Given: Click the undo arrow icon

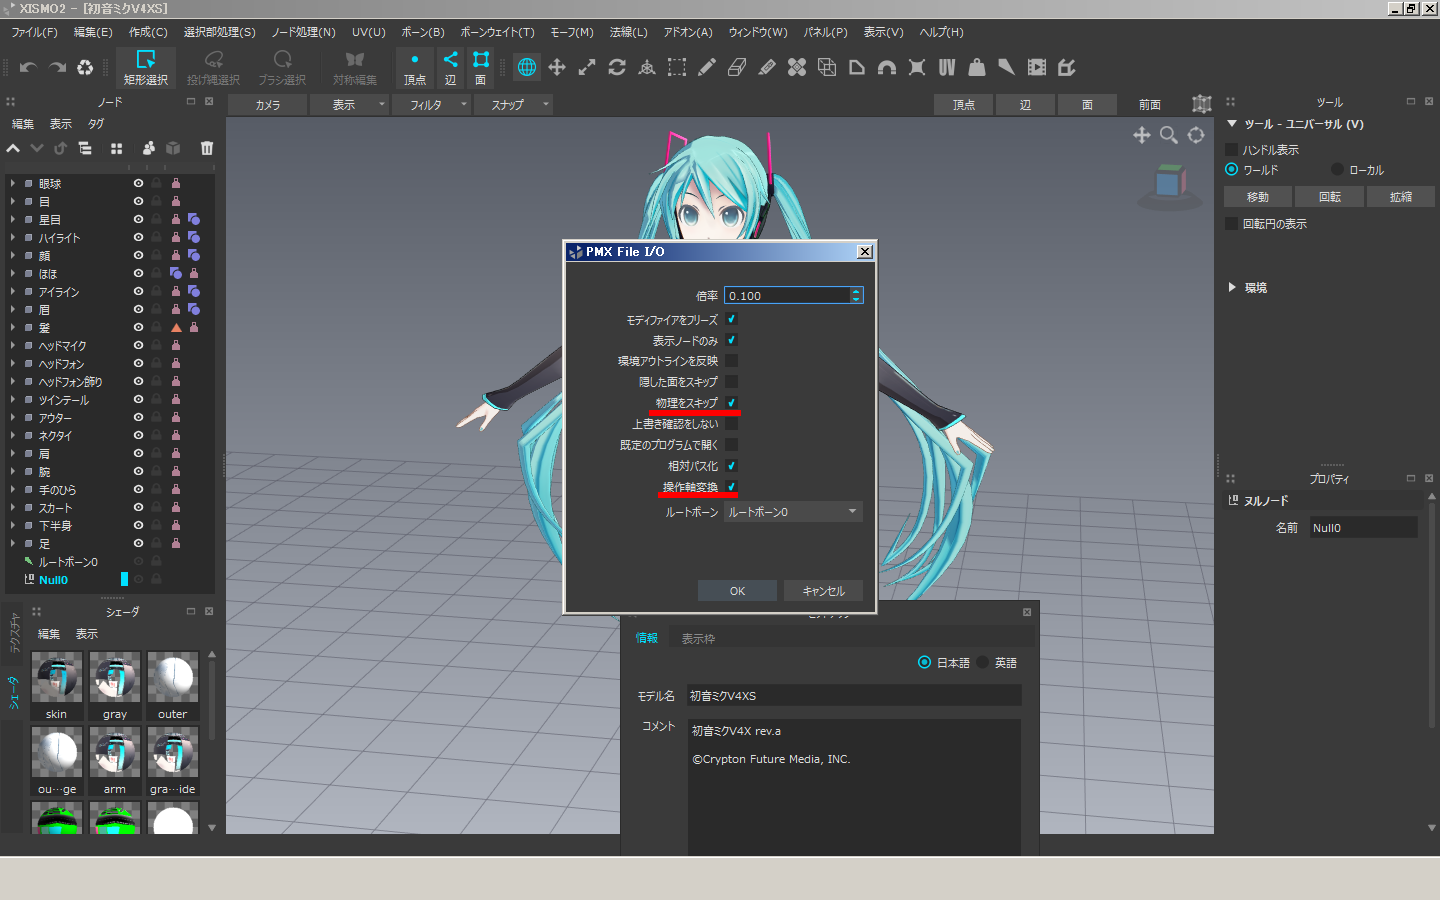Looking at the screenshot, I should tap(28, 68).
